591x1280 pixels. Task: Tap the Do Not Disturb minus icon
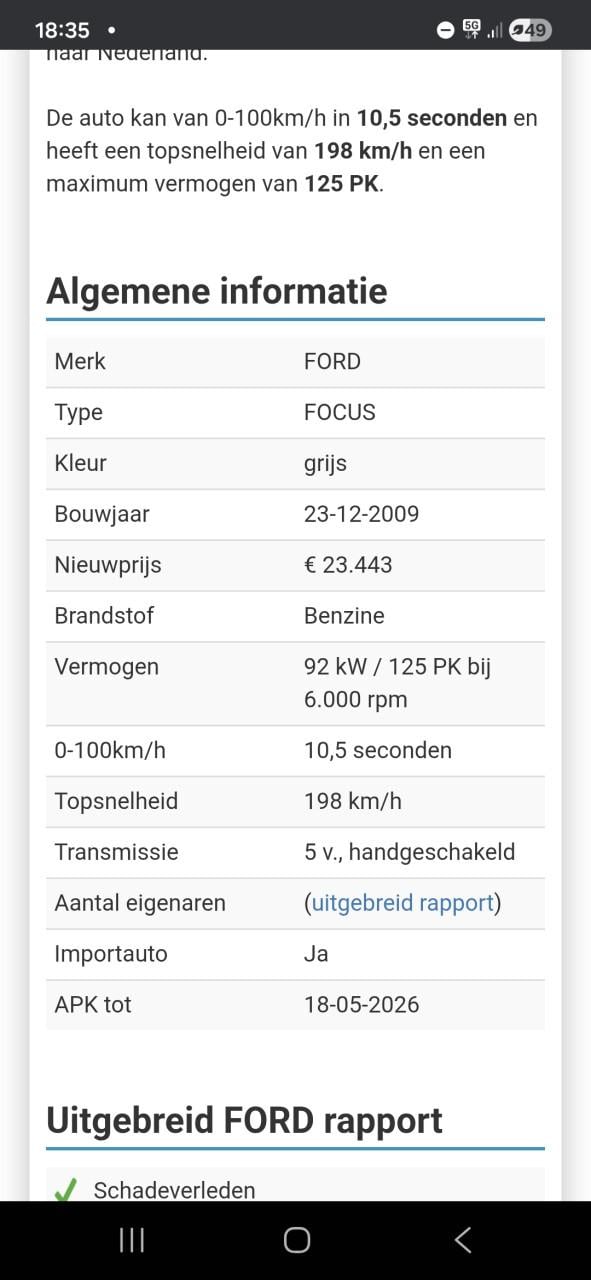444,30
